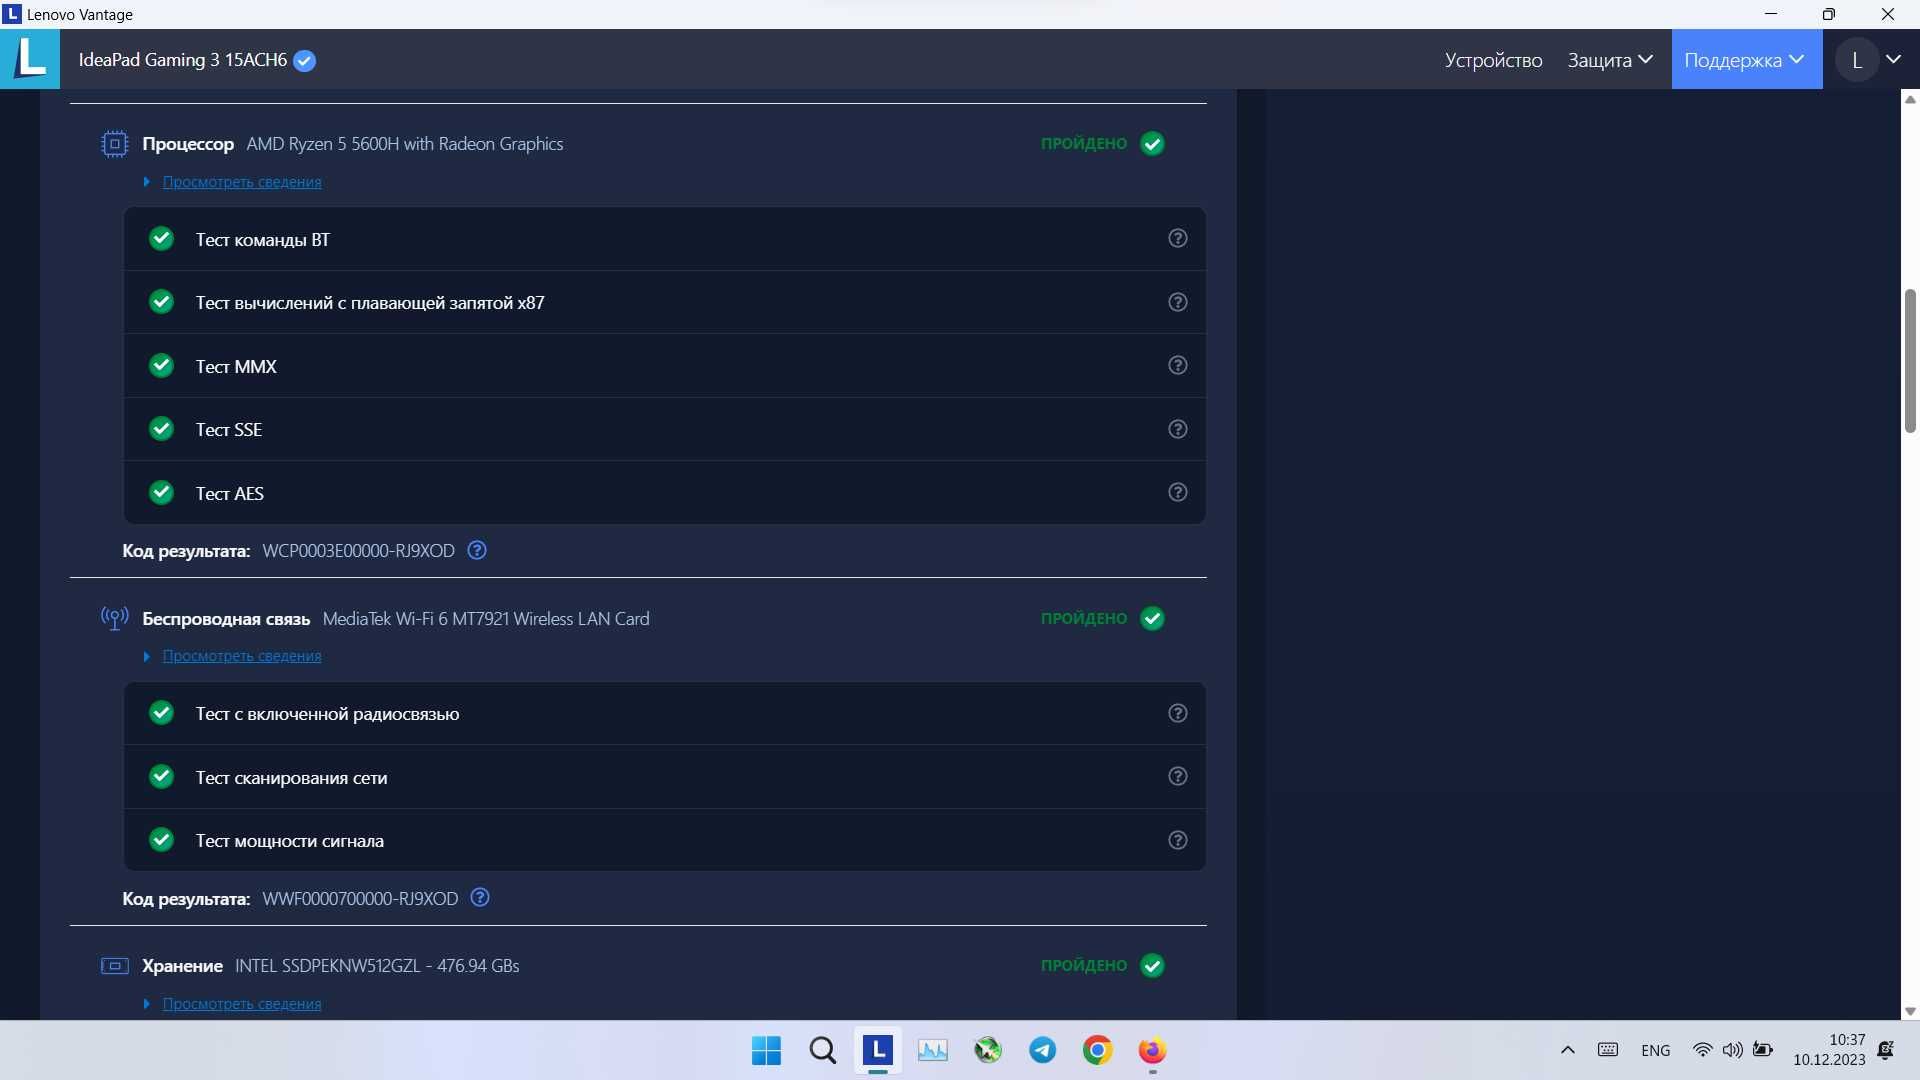Click the Тест сканирования сети label

coord(291,778)
